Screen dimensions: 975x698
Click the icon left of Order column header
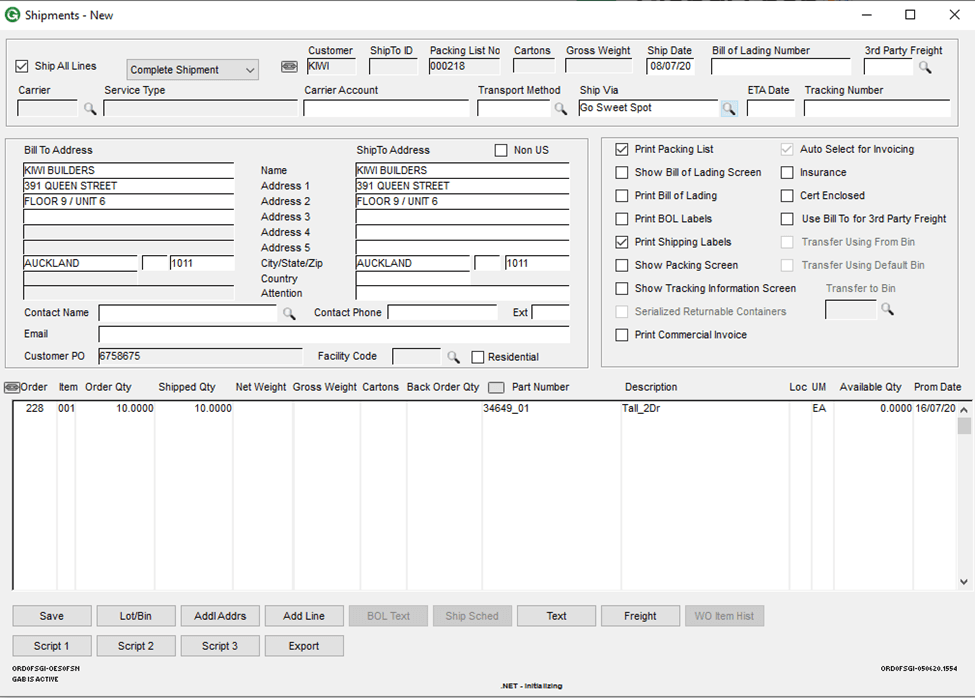point(12,387)
